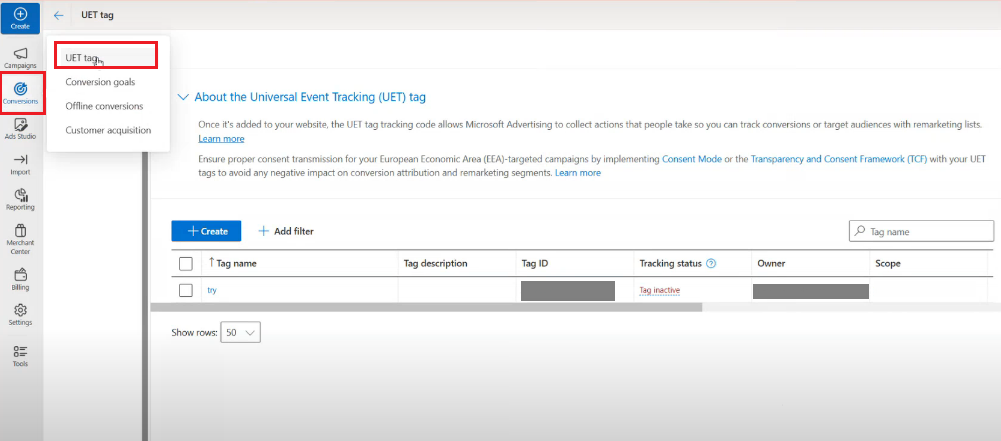The width and height of the screenshot is (1001, 441).
Task: Open Campaigns from the sidebar
Action: (x=20, y=58)
